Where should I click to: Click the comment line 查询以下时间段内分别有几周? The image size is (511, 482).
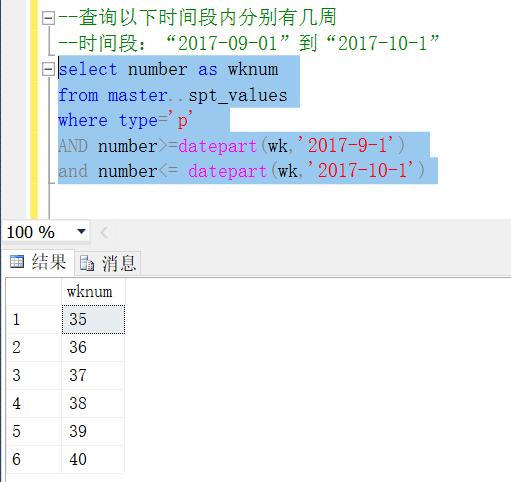click(x=197, y=17)
